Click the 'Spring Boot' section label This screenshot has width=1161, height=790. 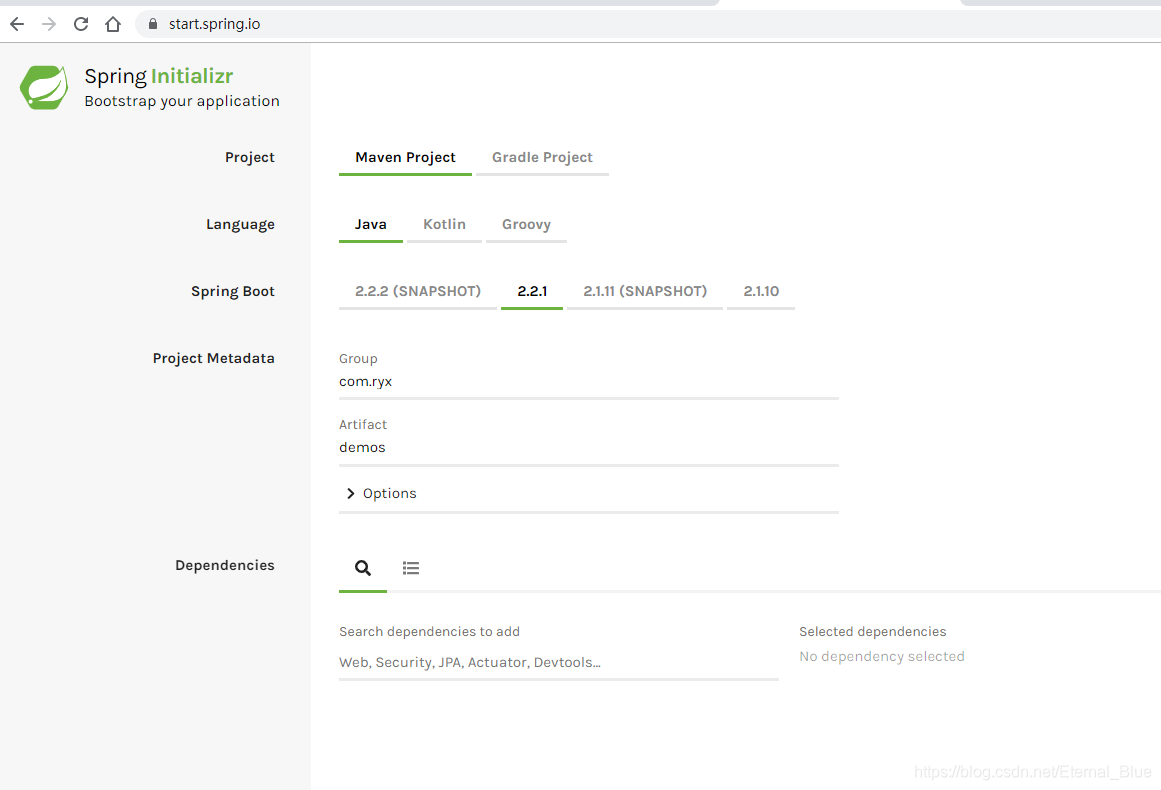tap(232, 292)
